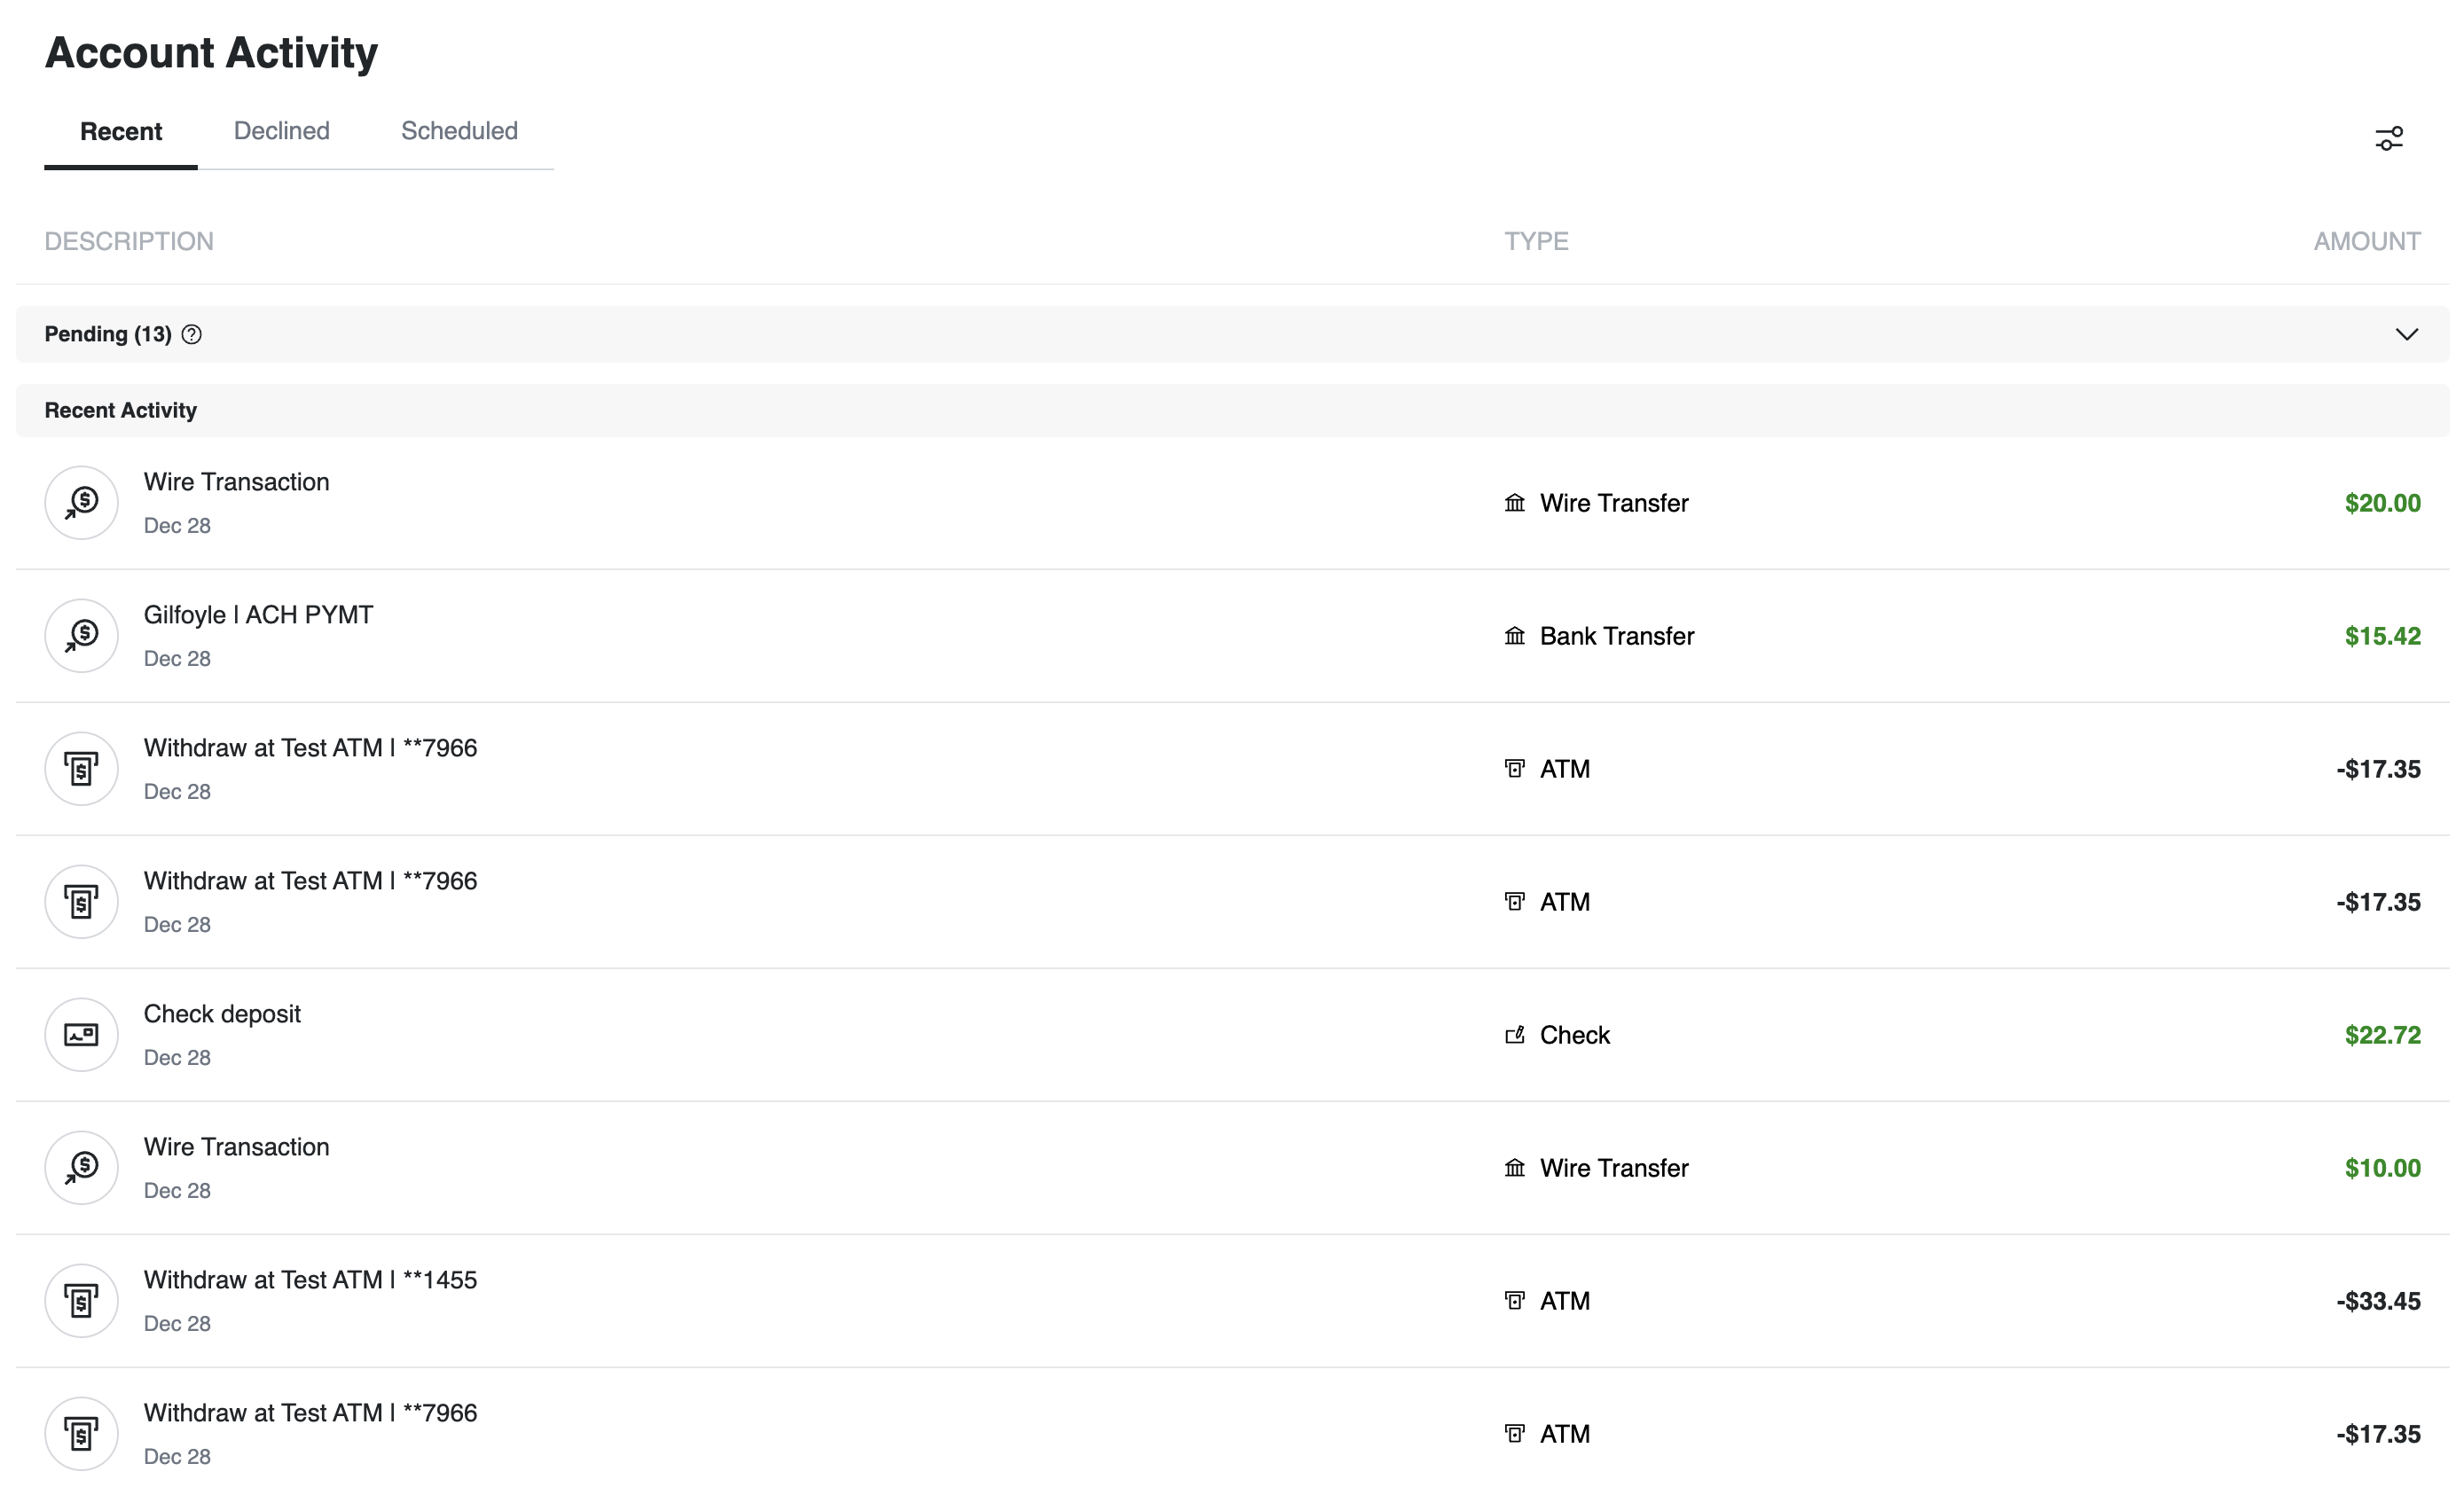Click the $15.42 amount

(x=2382, y=636)
